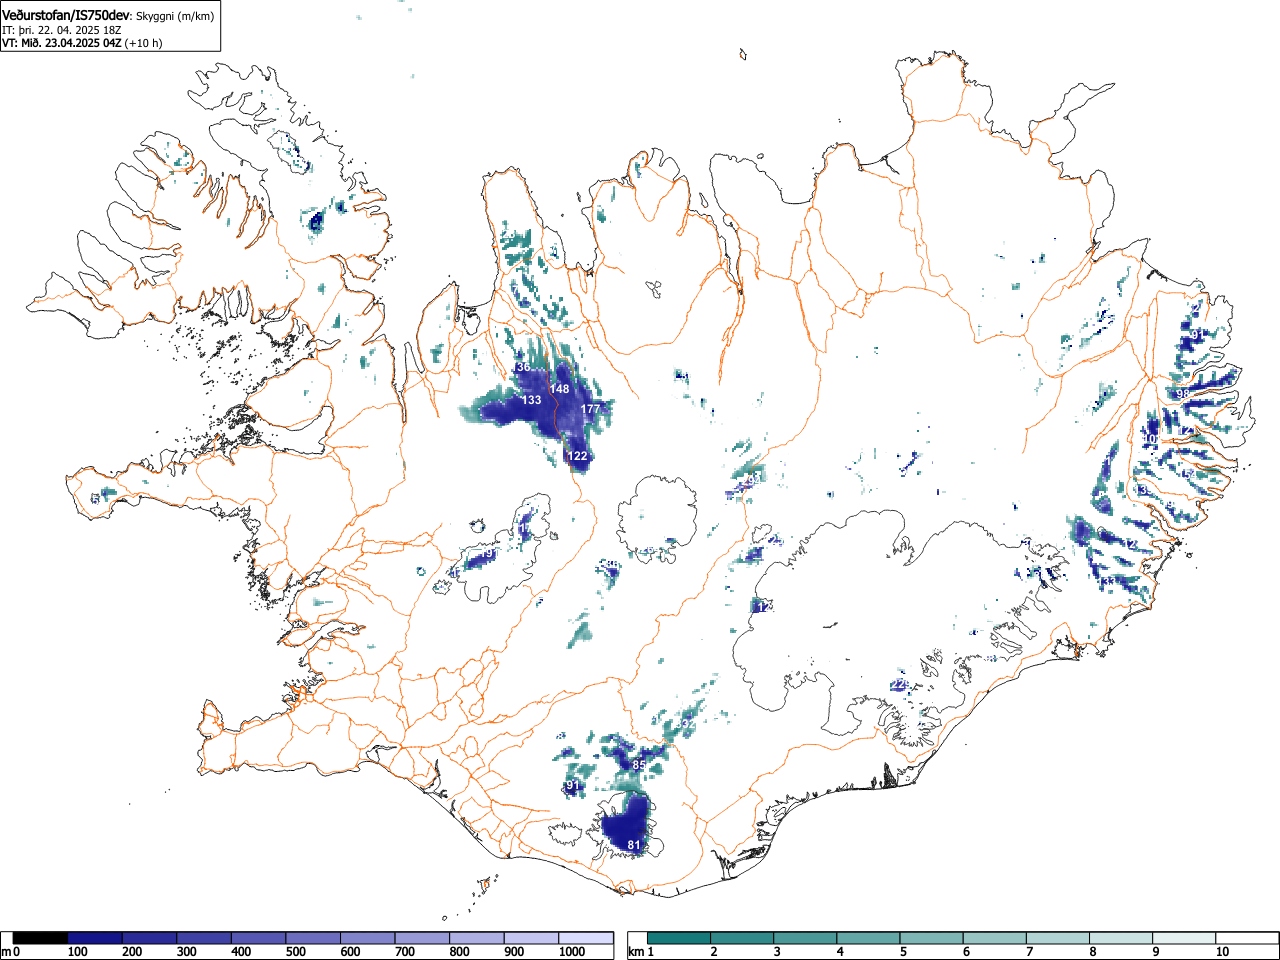Click the 'km' unit label on the right scale

coord(636,952)
